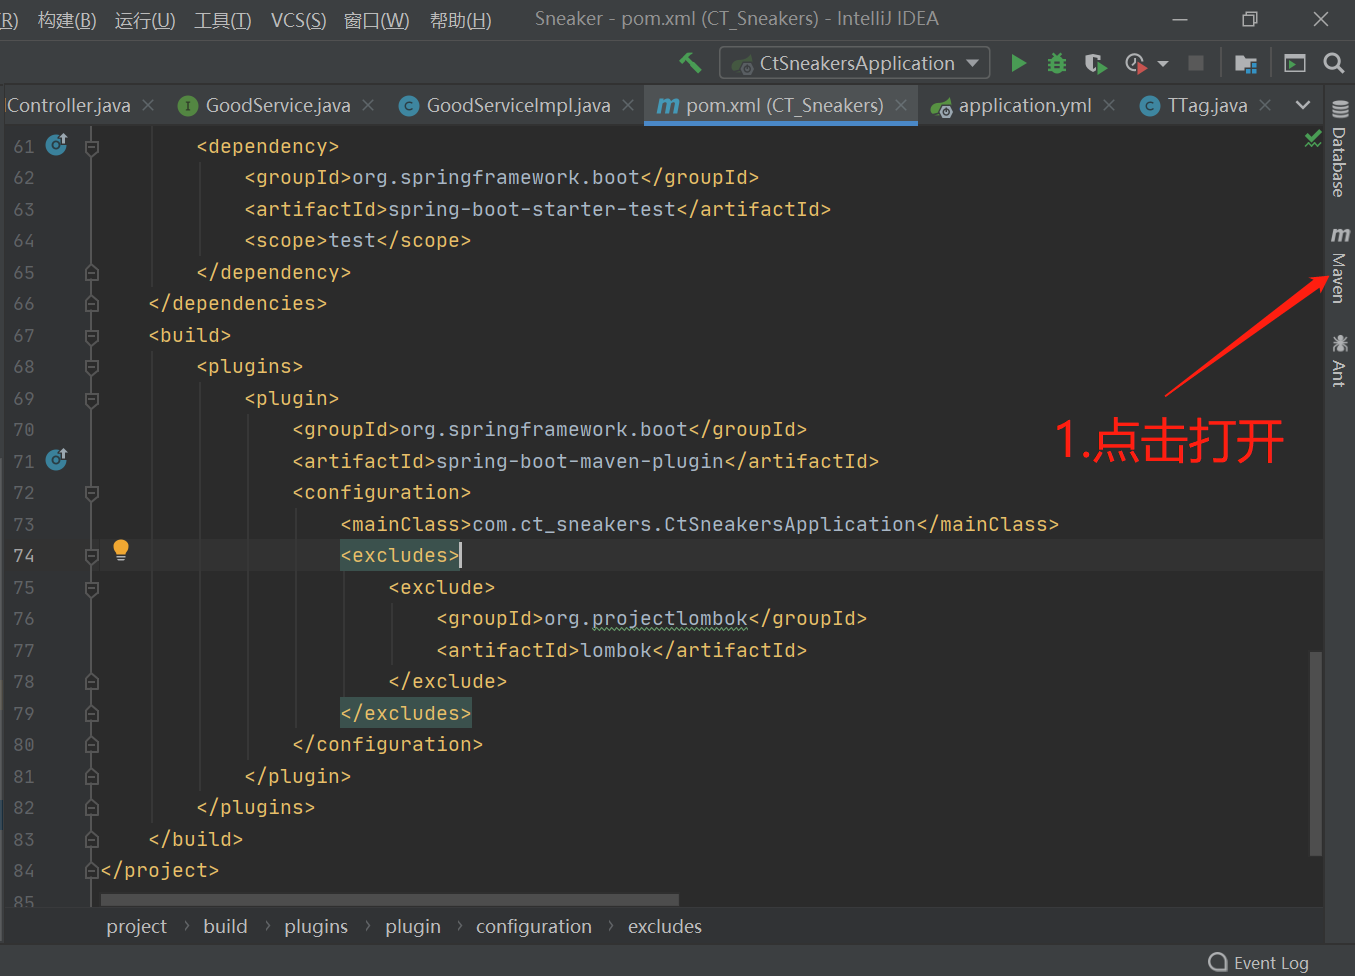Open the profiler dropdown arrow
1355x976 pixels.
point(1163,64)
